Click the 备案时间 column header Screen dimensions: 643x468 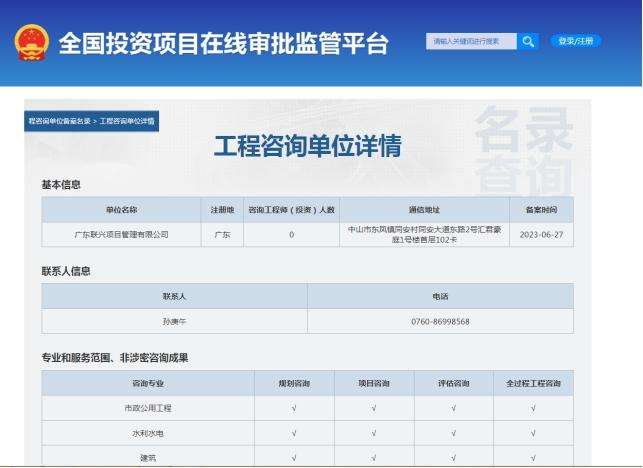point(541,210)
